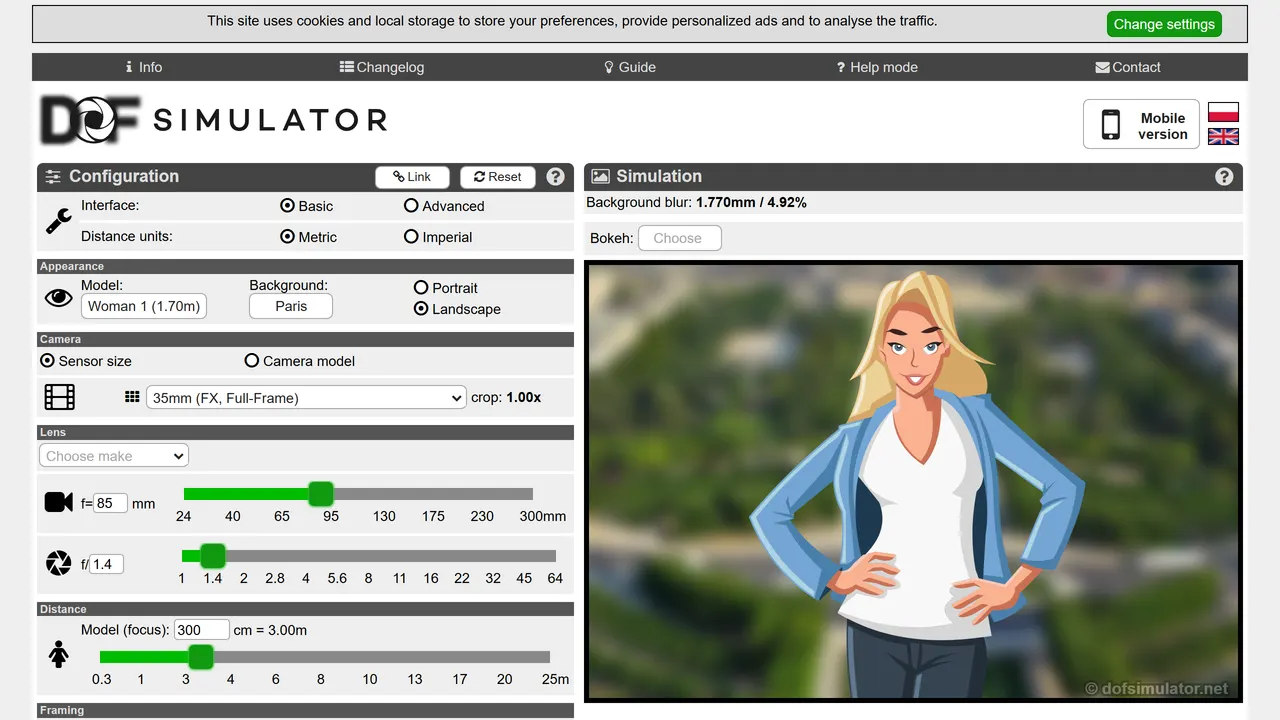Click the film strip sensor icon
This screenshot has width=1280, height=720.
click(x=60, y=397)
